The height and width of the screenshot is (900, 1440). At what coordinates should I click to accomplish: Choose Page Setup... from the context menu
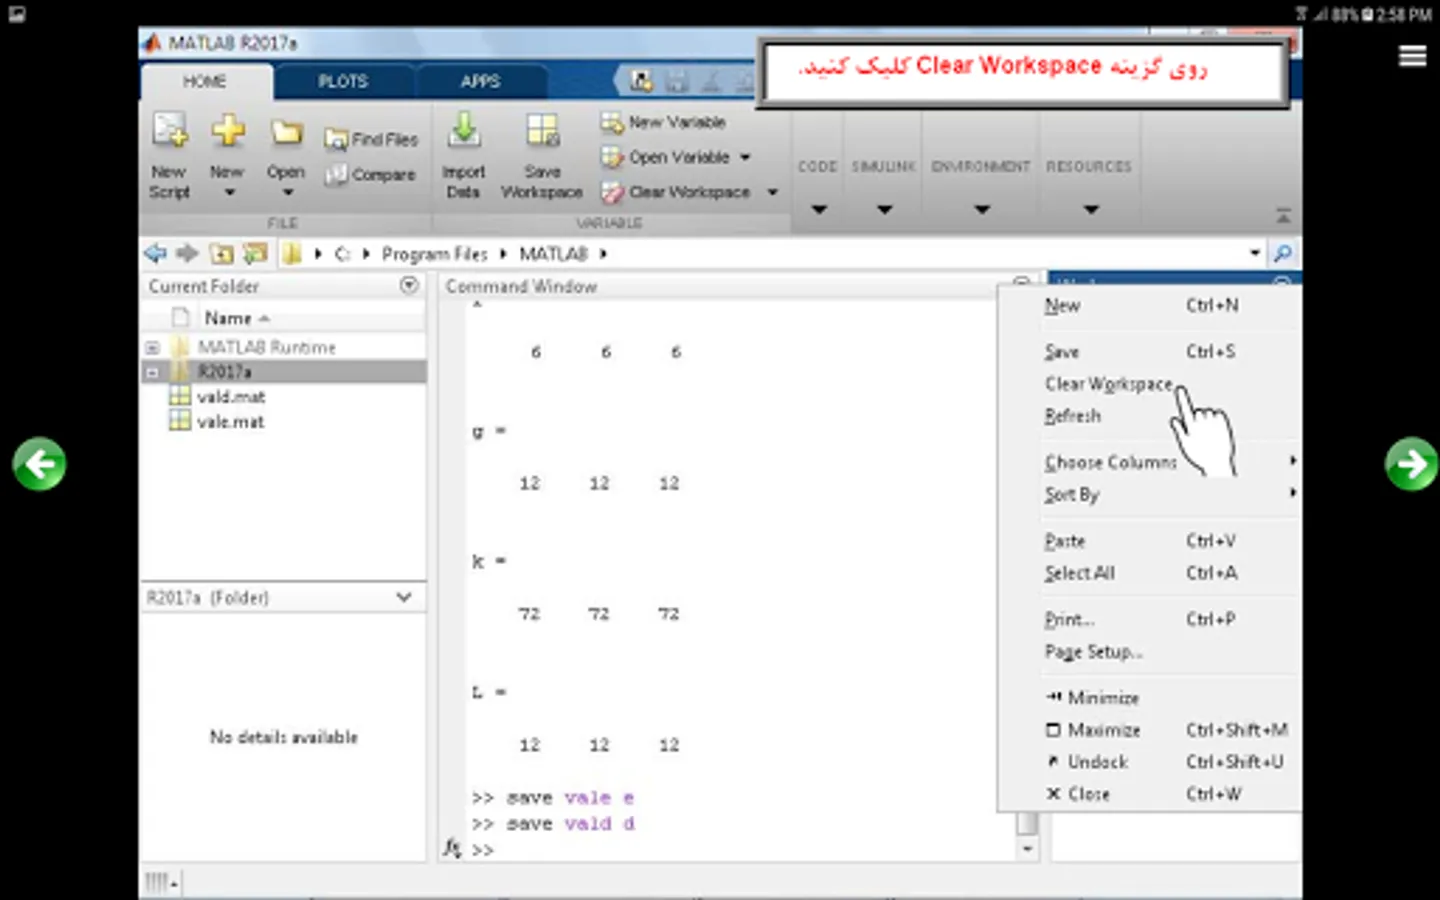tap(1094, 652)
